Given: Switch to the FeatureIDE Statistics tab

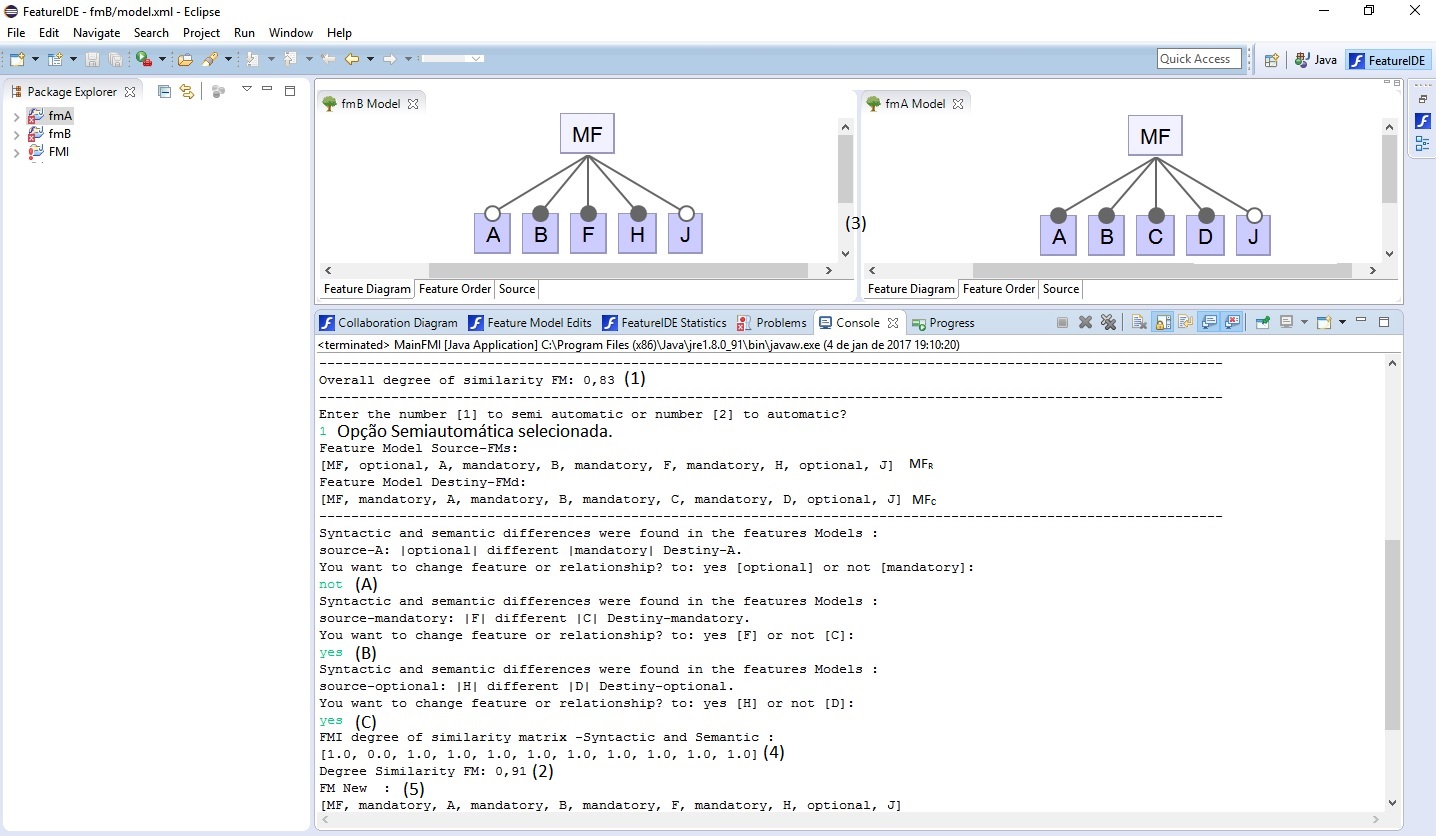Looking at the screenshot, I should coord(664,323).
